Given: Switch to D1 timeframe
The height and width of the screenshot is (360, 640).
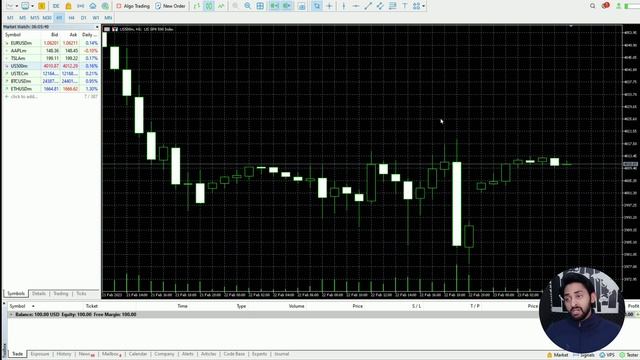Looking at the screenshot, I should 84,18.
